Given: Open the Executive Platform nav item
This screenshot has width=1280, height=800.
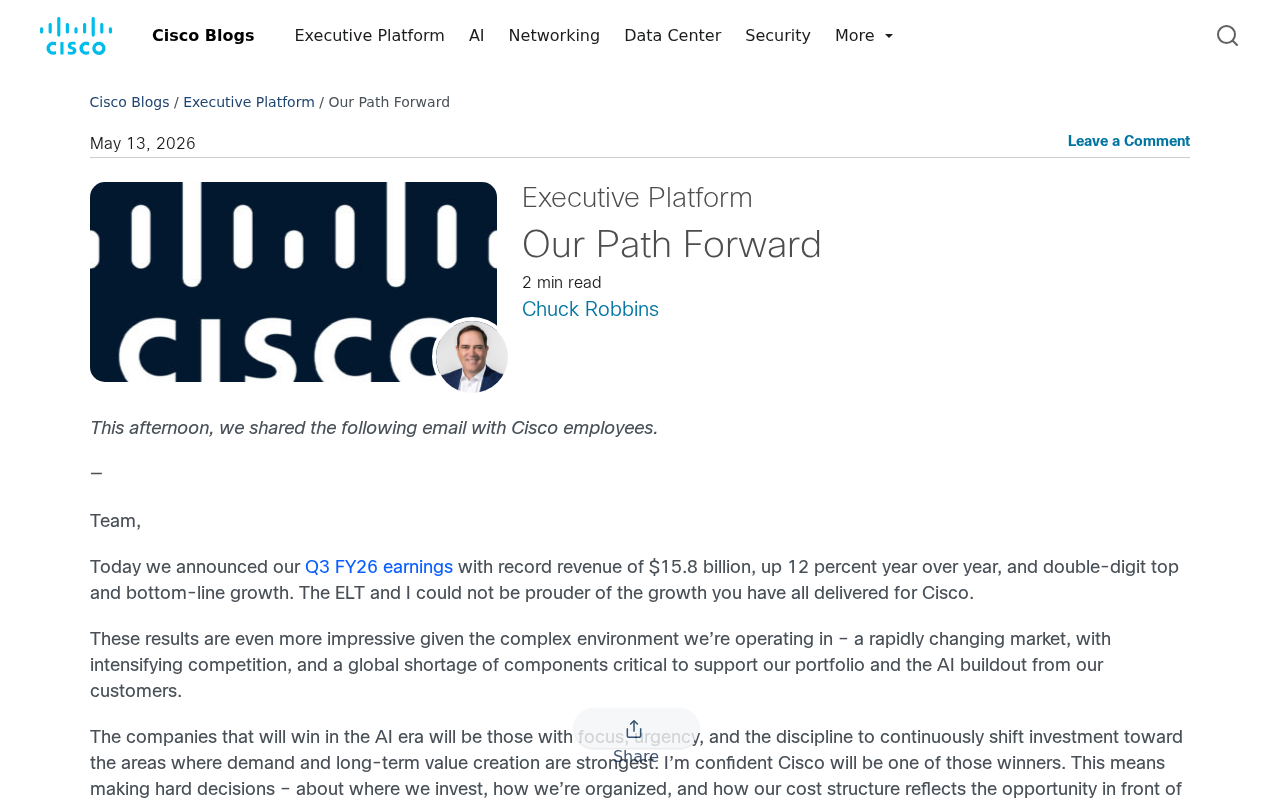Looking at the screenshot, I should pos(369,36).
